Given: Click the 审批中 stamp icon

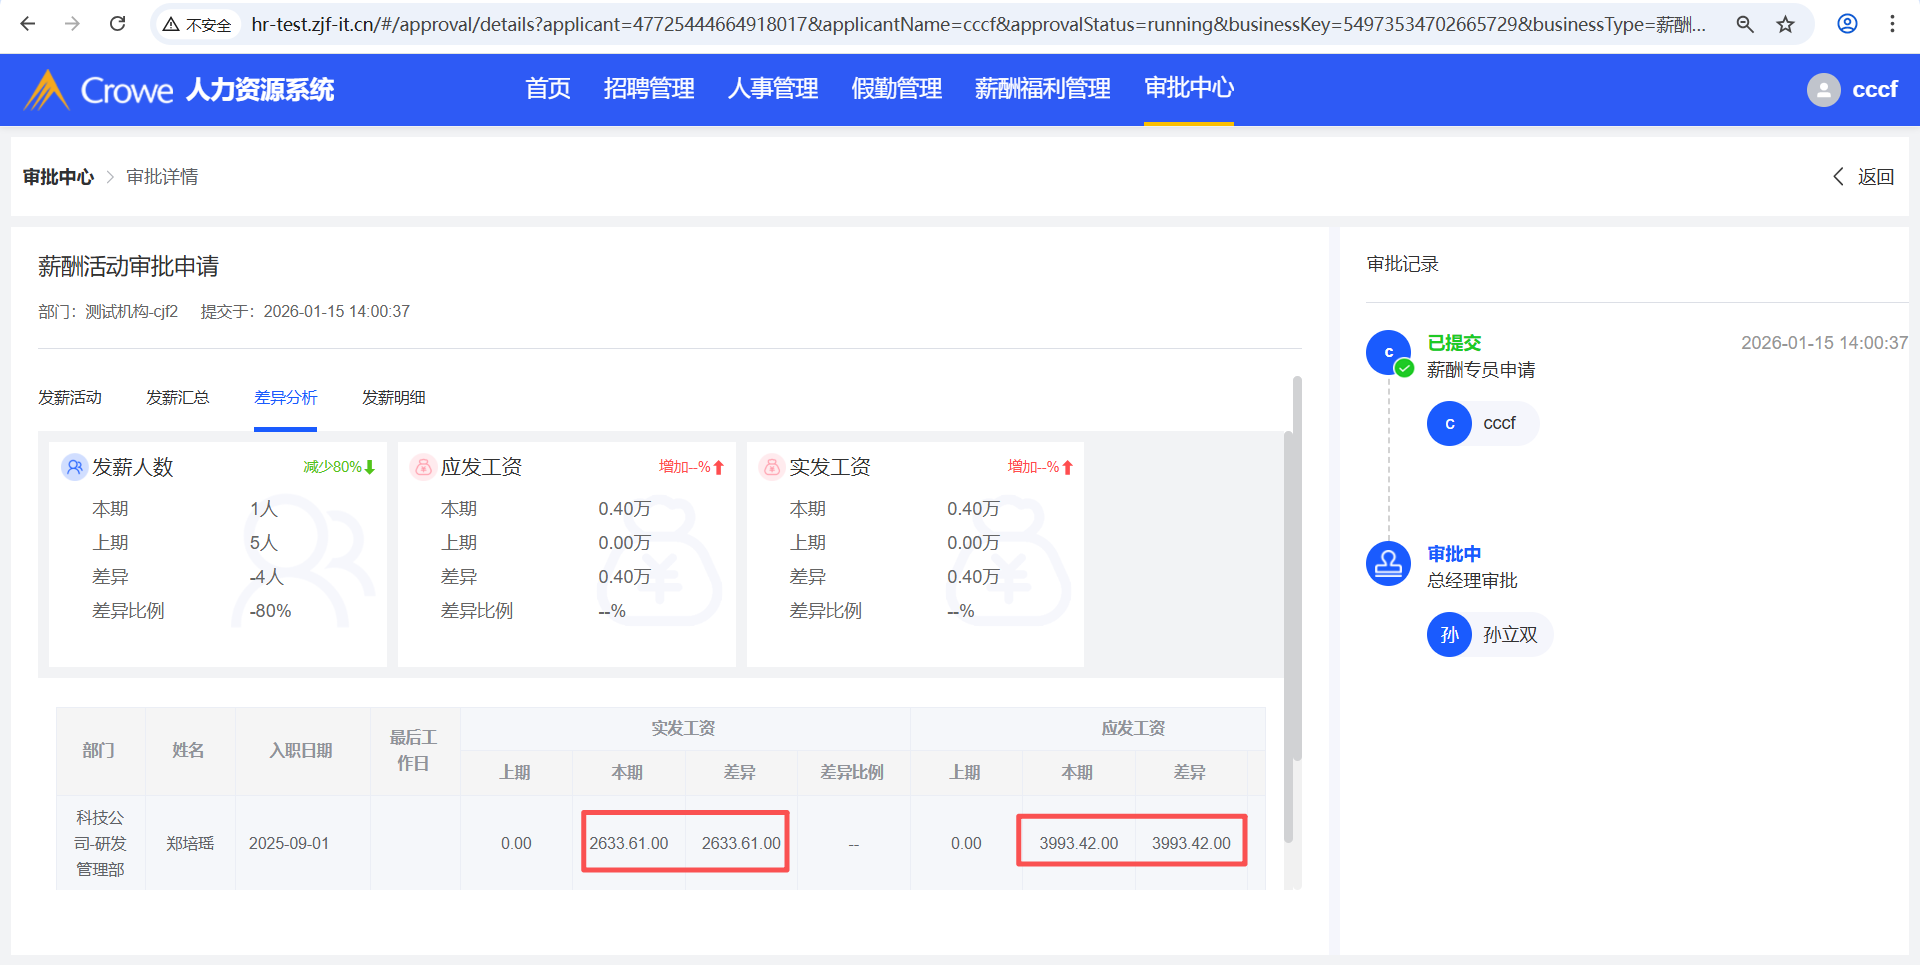Looking at the screenshot, I should (x=1388, y=564).
